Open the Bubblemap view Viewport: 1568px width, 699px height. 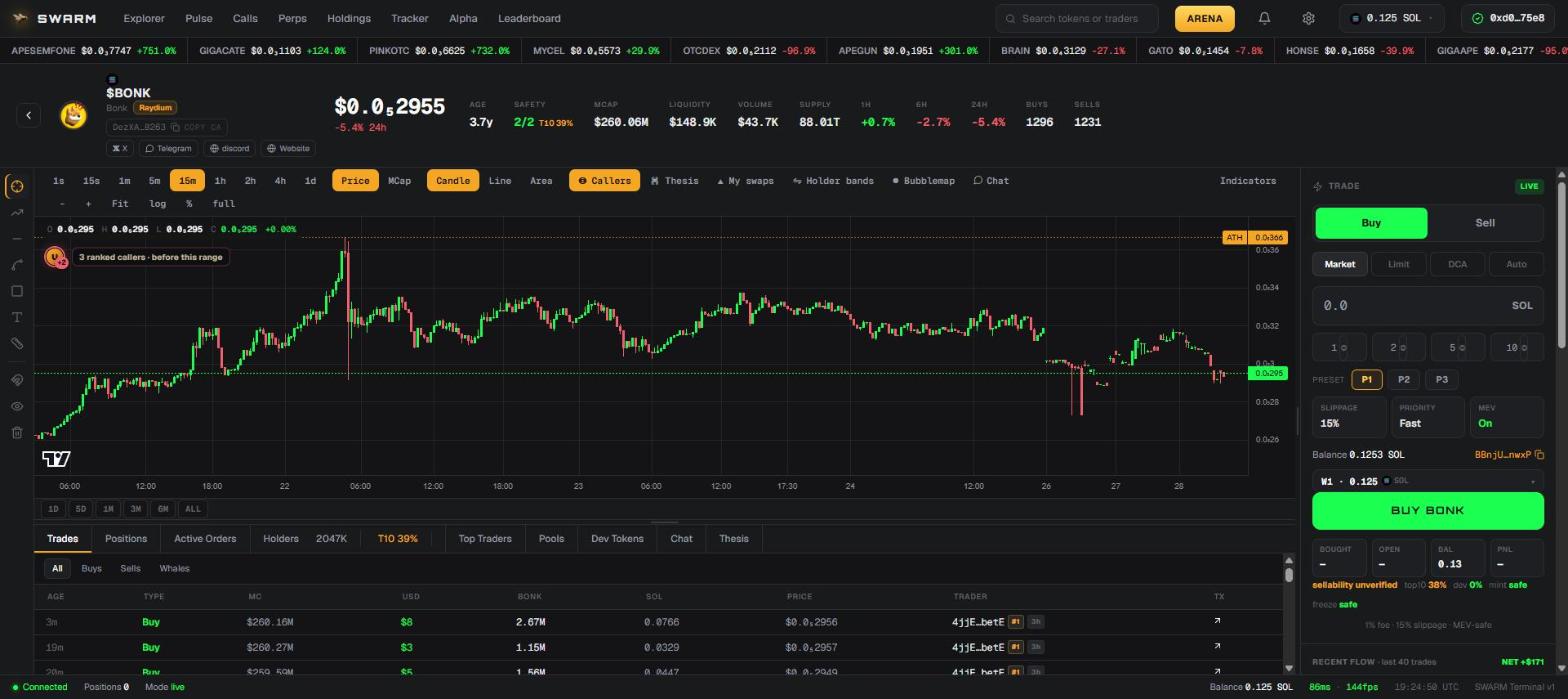click(923, 181)
